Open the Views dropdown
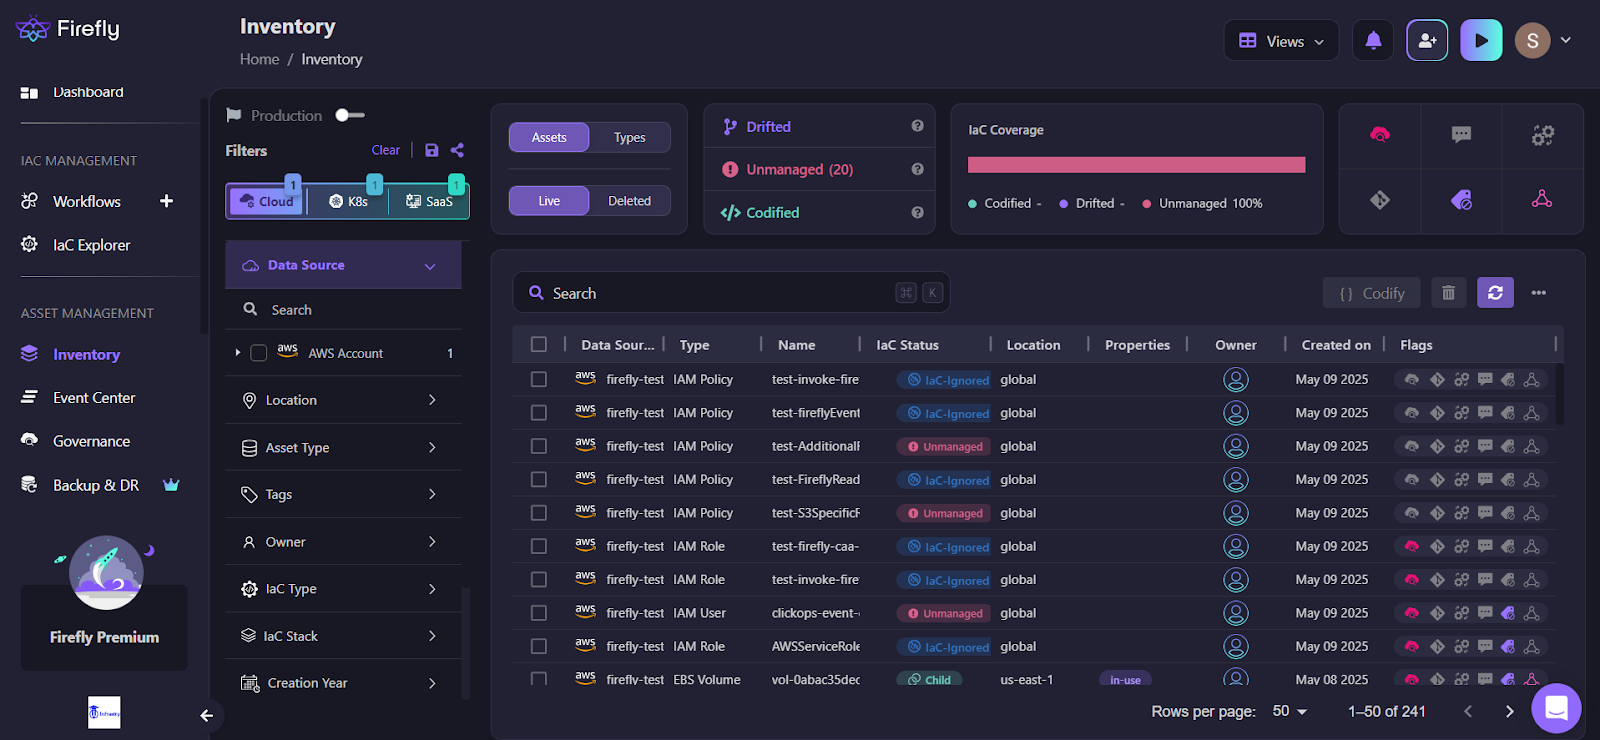Viewport: 1600px width, 740px height. click(1281, 41)
